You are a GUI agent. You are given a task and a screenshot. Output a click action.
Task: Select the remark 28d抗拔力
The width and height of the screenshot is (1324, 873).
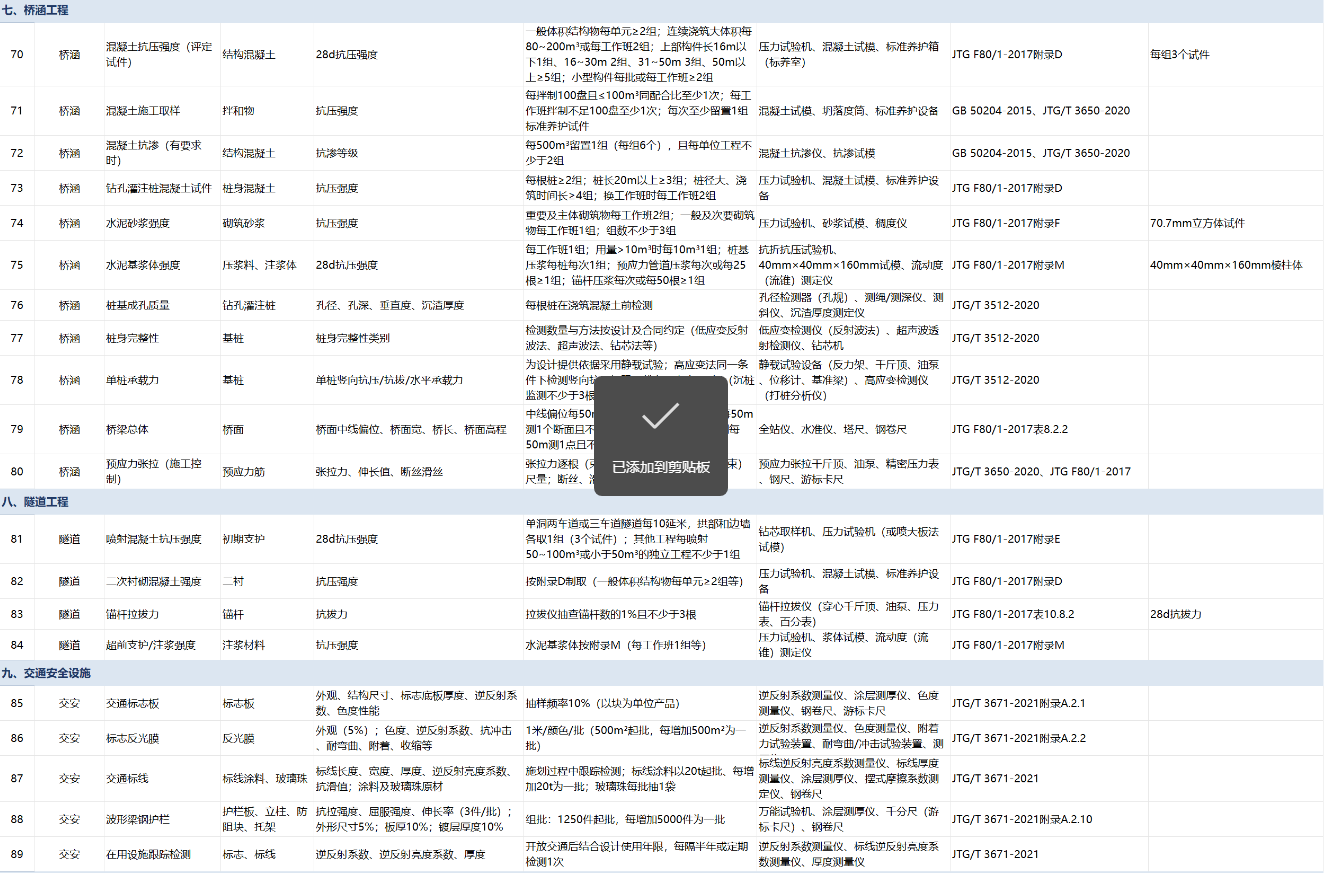click(x=1176, y=614)
